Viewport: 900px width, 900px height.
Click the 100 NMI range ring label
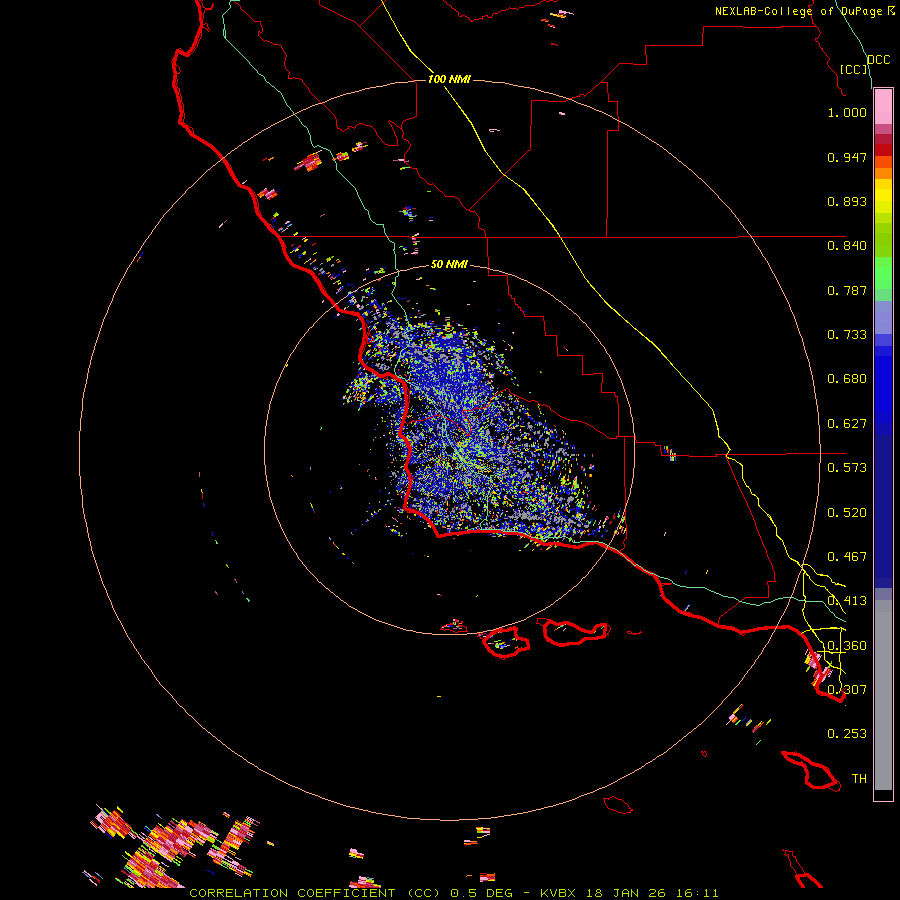[x=449, y=79]
